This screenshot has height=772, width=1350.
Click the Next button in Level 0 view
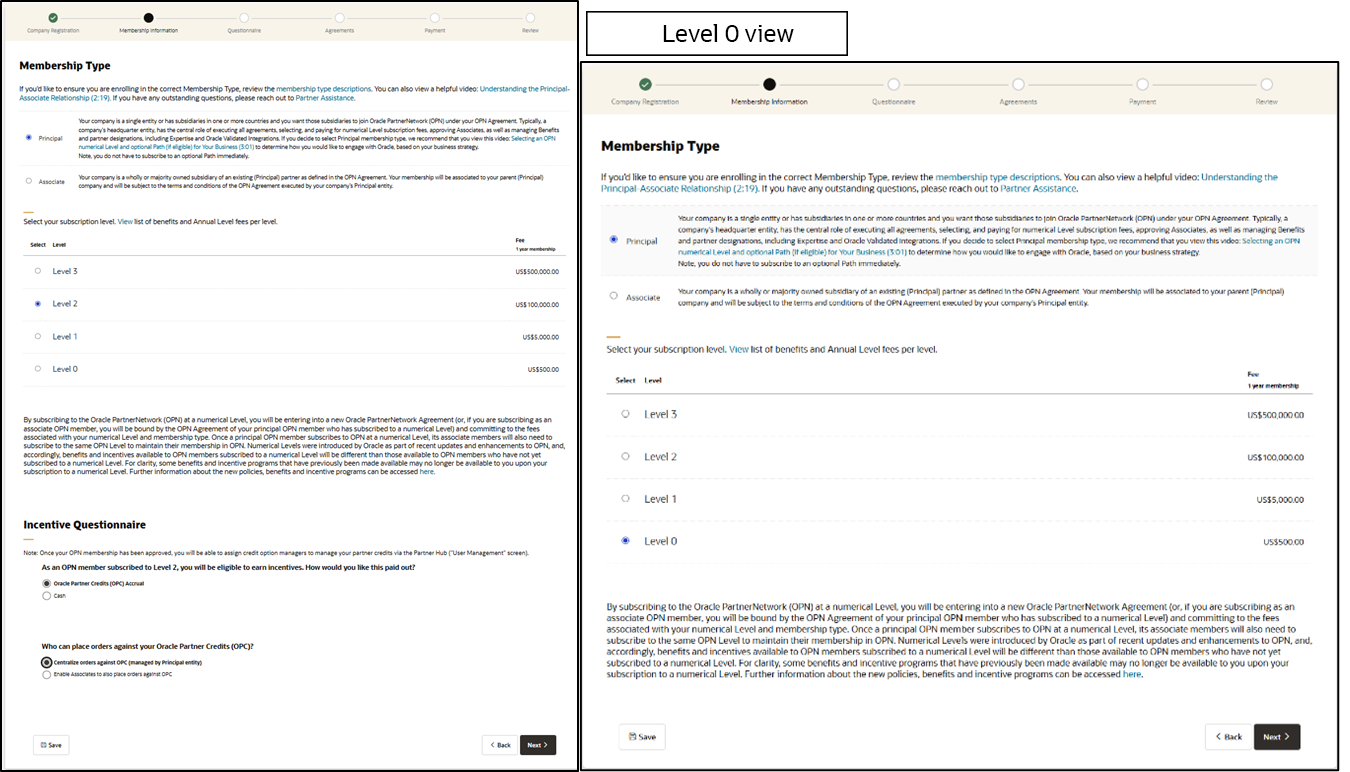pos(1277,737)
